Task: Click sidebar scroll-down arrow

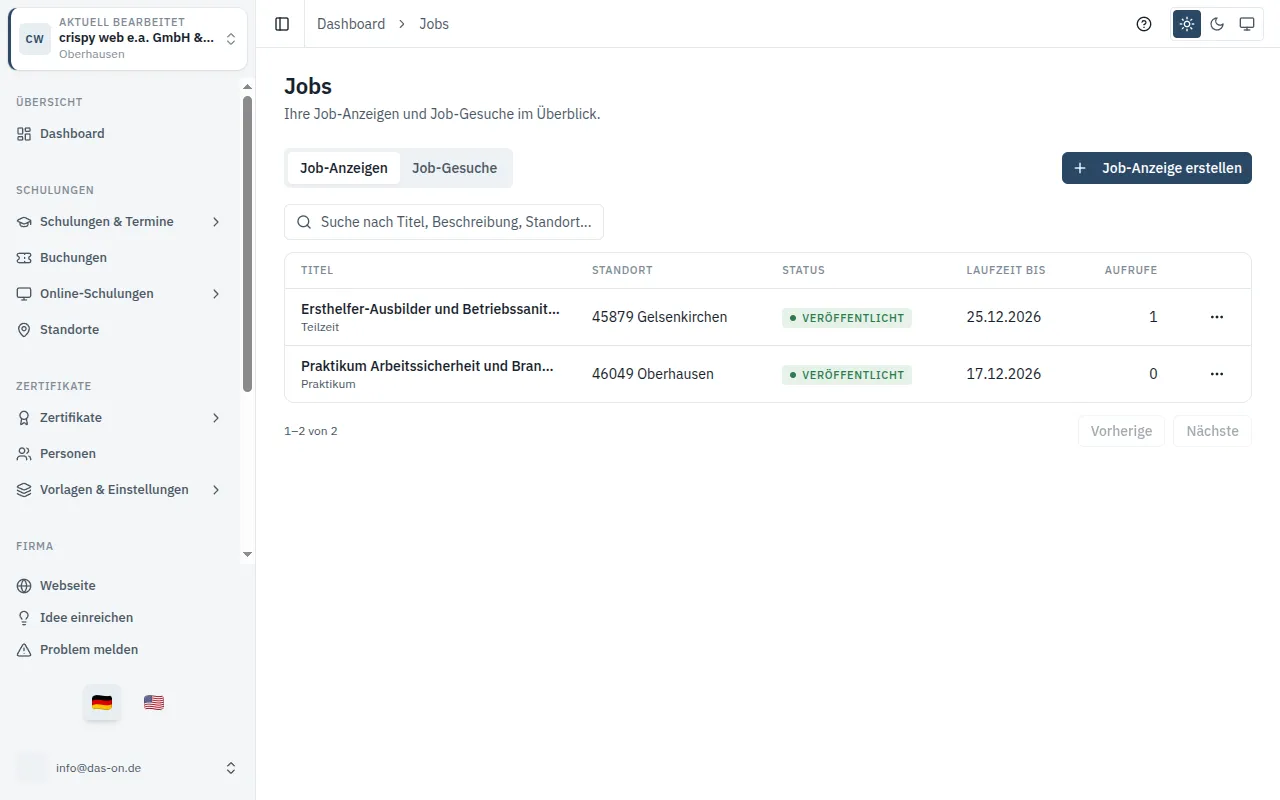Action: point(248,555)
